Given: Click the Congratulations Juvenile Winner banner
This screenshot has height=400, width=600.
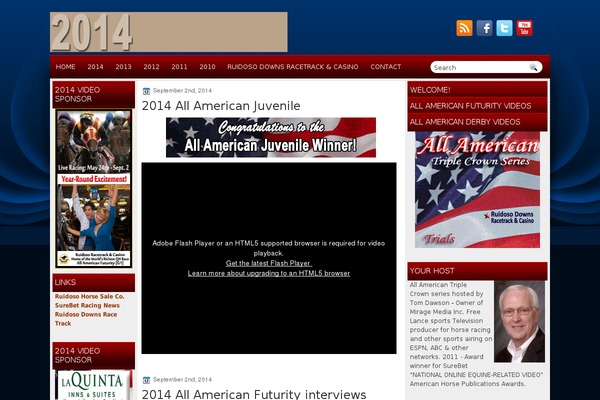Looking at the screenshot, I should coord(271,137).
